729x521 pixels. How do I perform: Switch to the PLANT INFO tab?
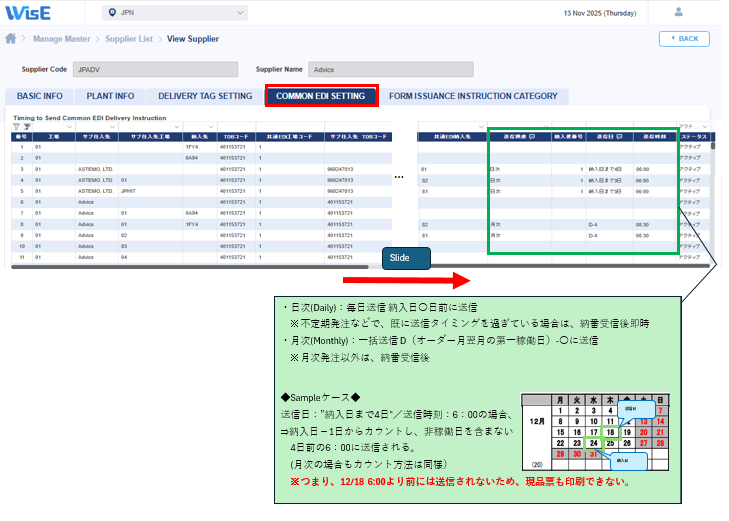tap(110, 96)
